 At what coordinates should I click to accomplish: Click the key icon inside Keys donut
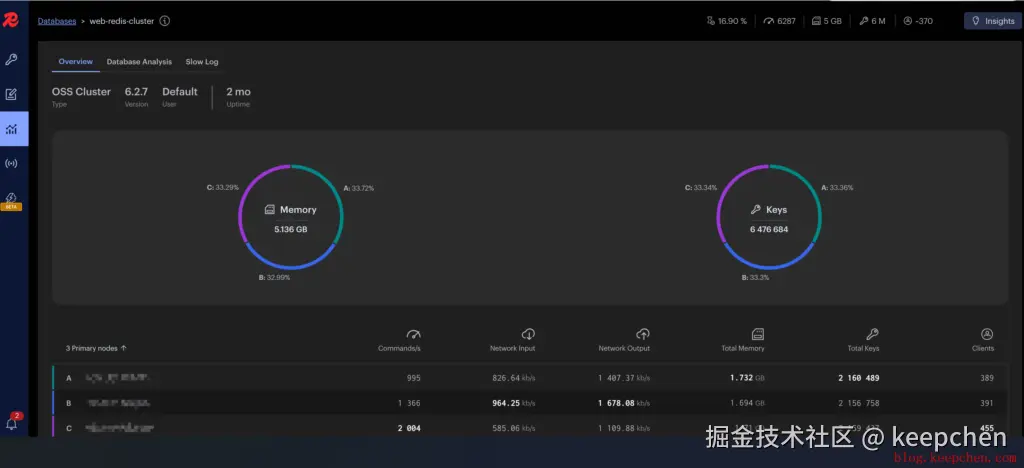[756, 210]
